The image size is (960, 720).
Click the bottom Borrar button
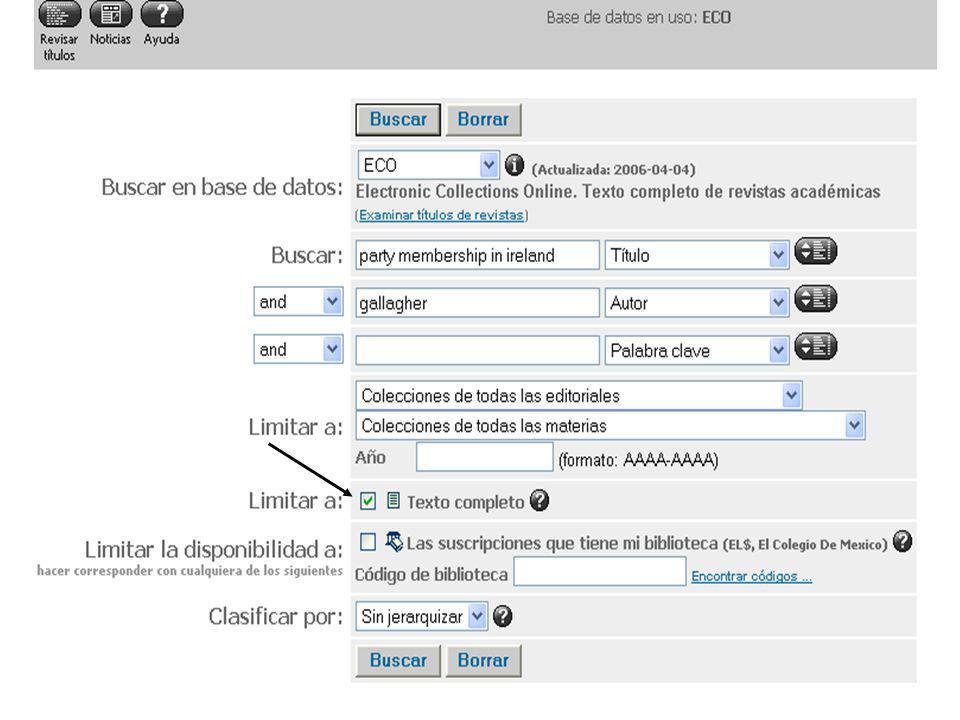click(484, 661)
